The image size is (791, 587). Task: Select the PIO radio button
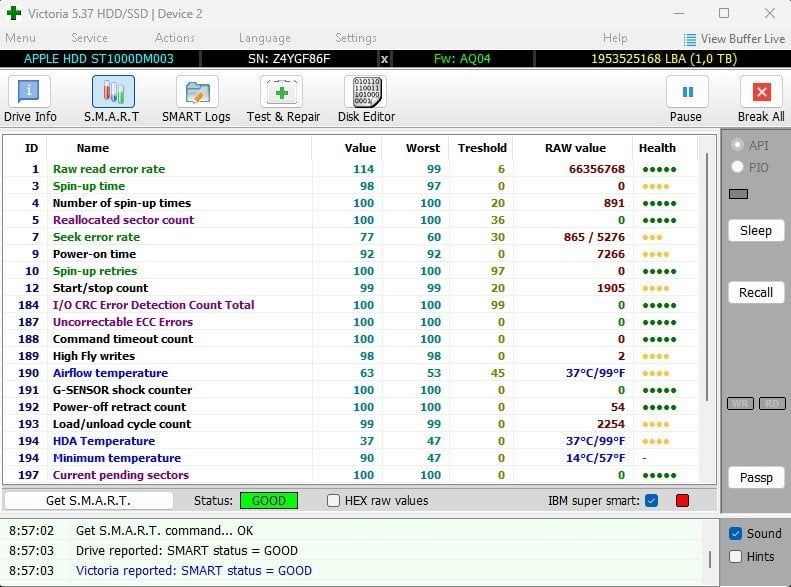[738, 167]
